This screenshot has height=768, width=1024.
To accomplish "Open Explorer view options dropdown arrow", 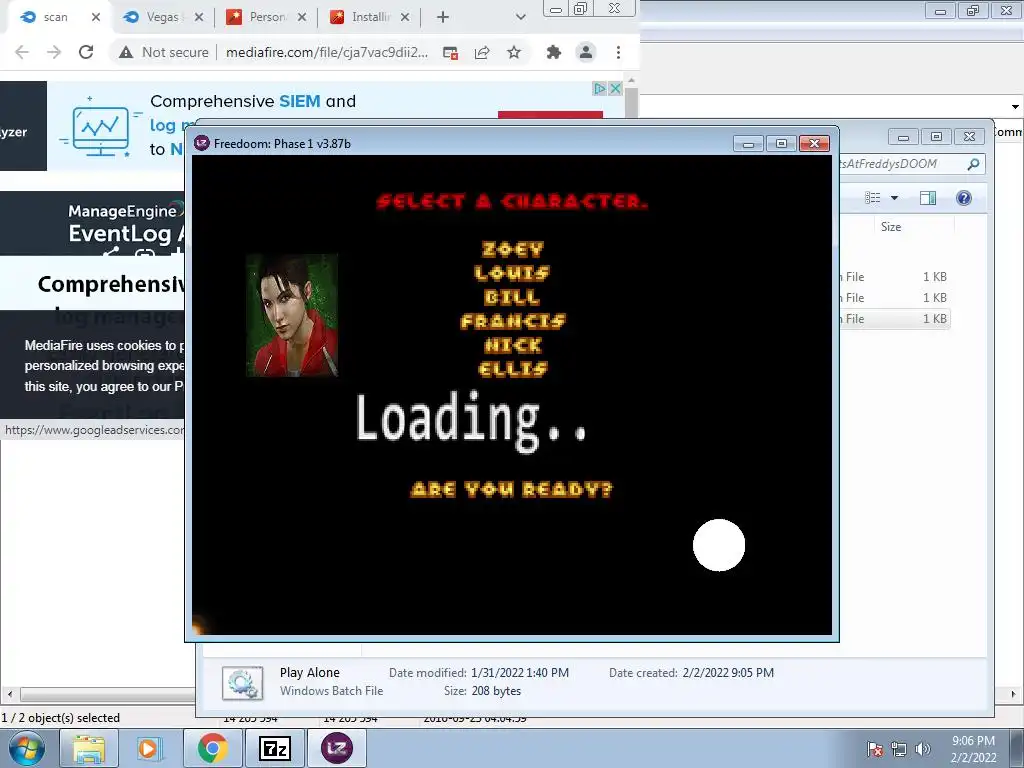I will pos(895,198).
